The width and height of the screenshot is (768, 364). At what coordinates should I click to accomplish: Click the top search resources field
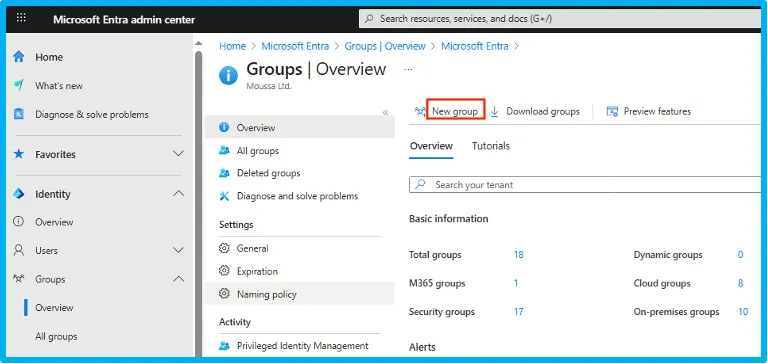point(560,19)
